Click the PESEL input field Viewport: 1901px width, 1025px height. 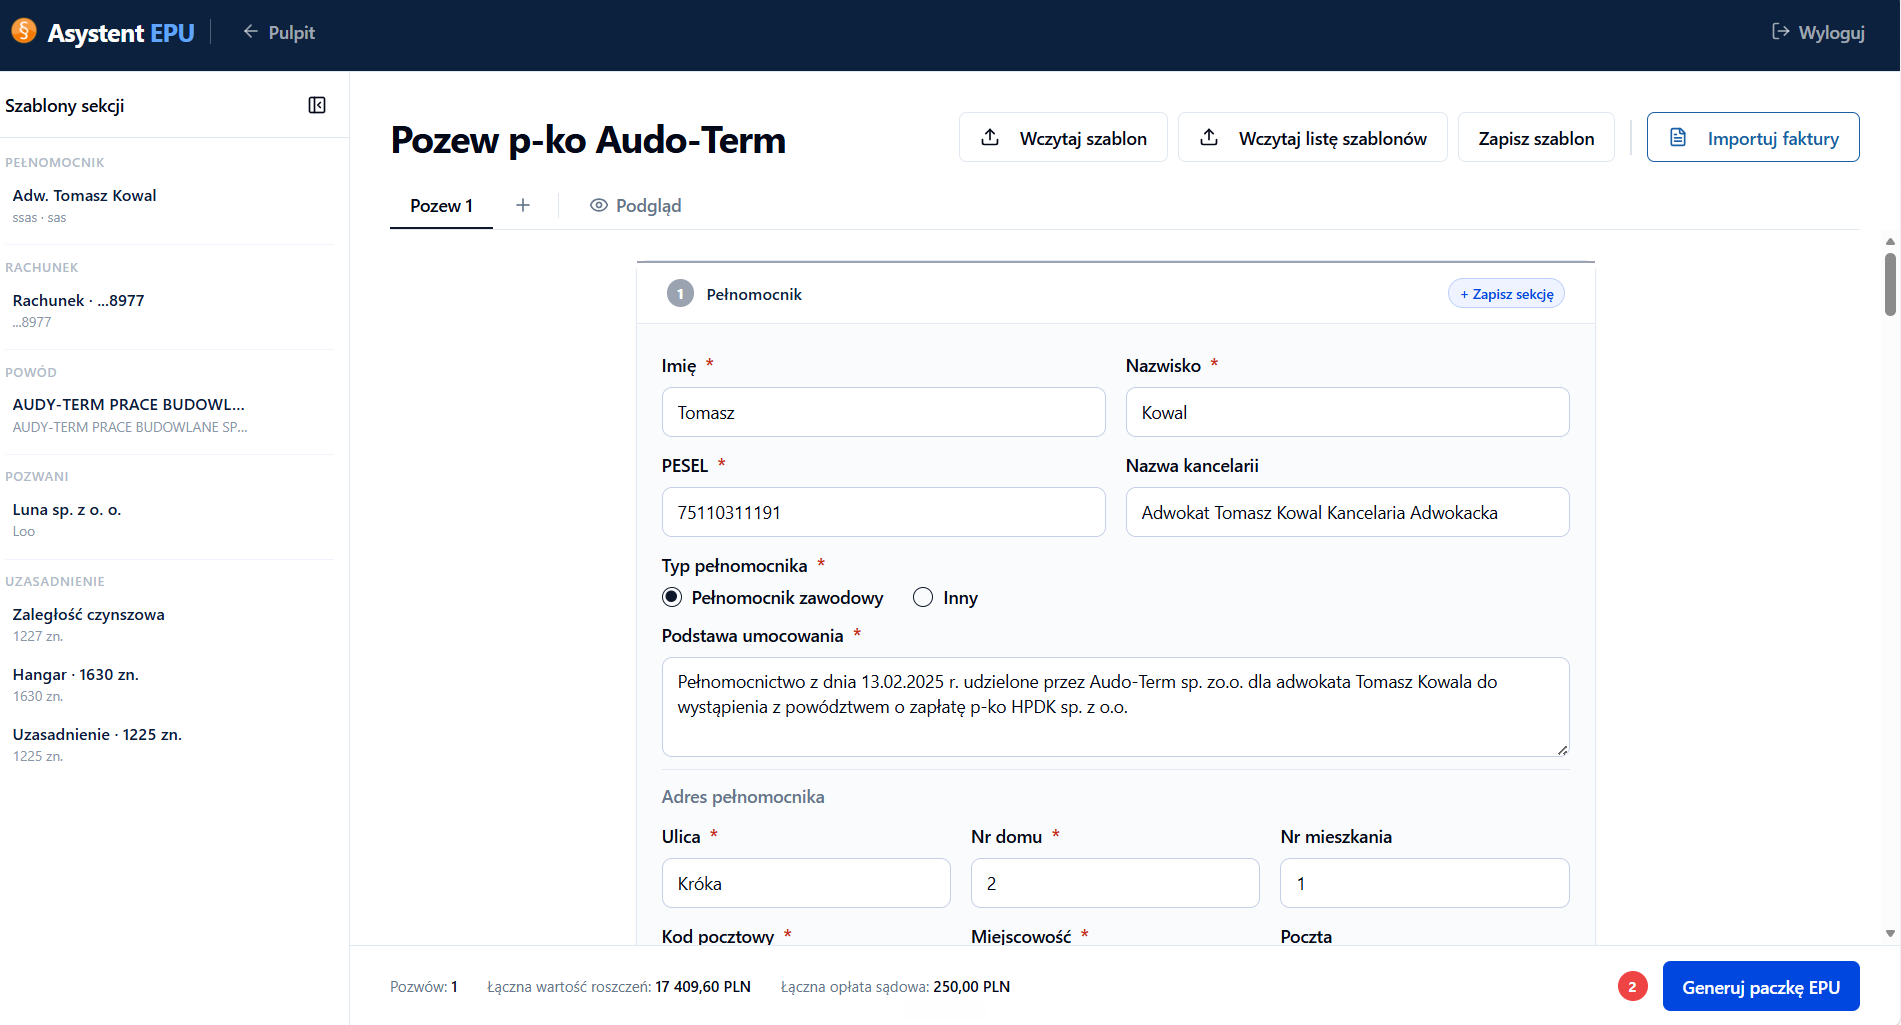[x=883, y=512]
